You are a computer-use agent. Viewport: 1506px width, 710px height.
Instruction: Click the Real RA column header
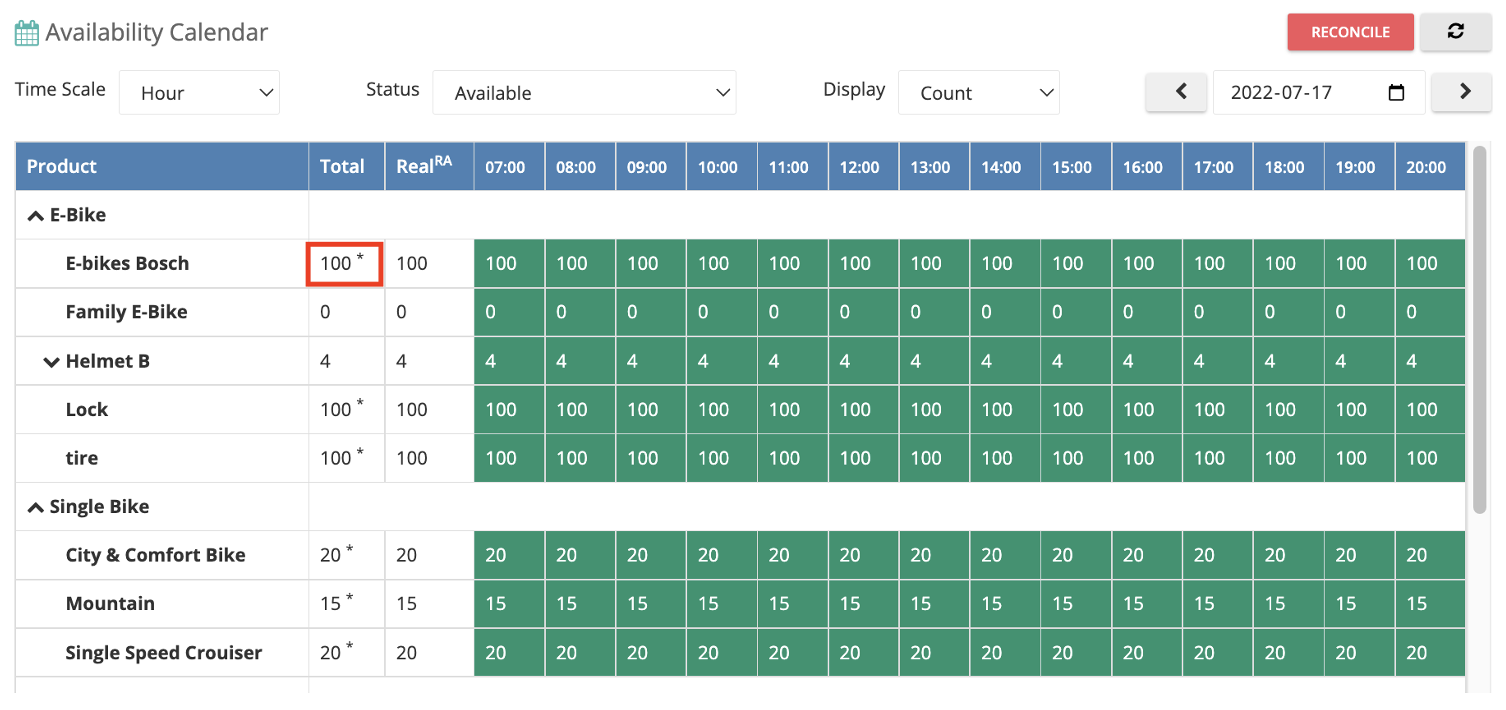point(424,167)
